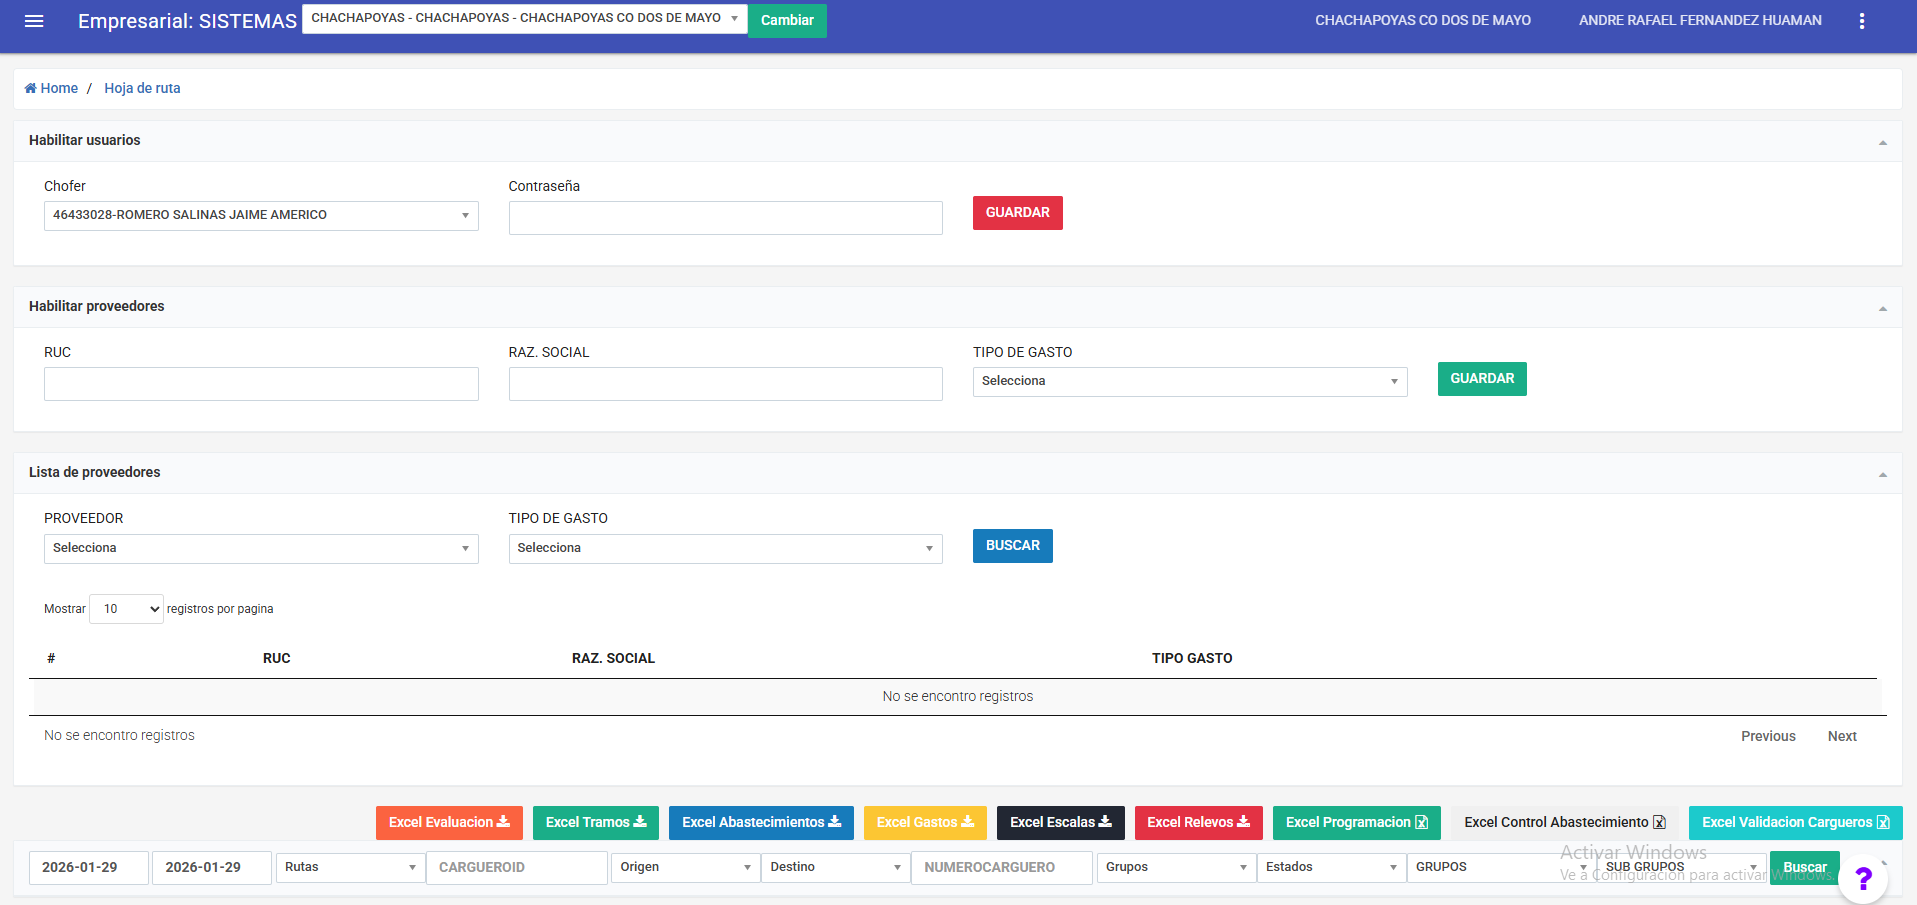
Task: Download Excel Abastecimientos report
Action: click(x=761, y=822)
